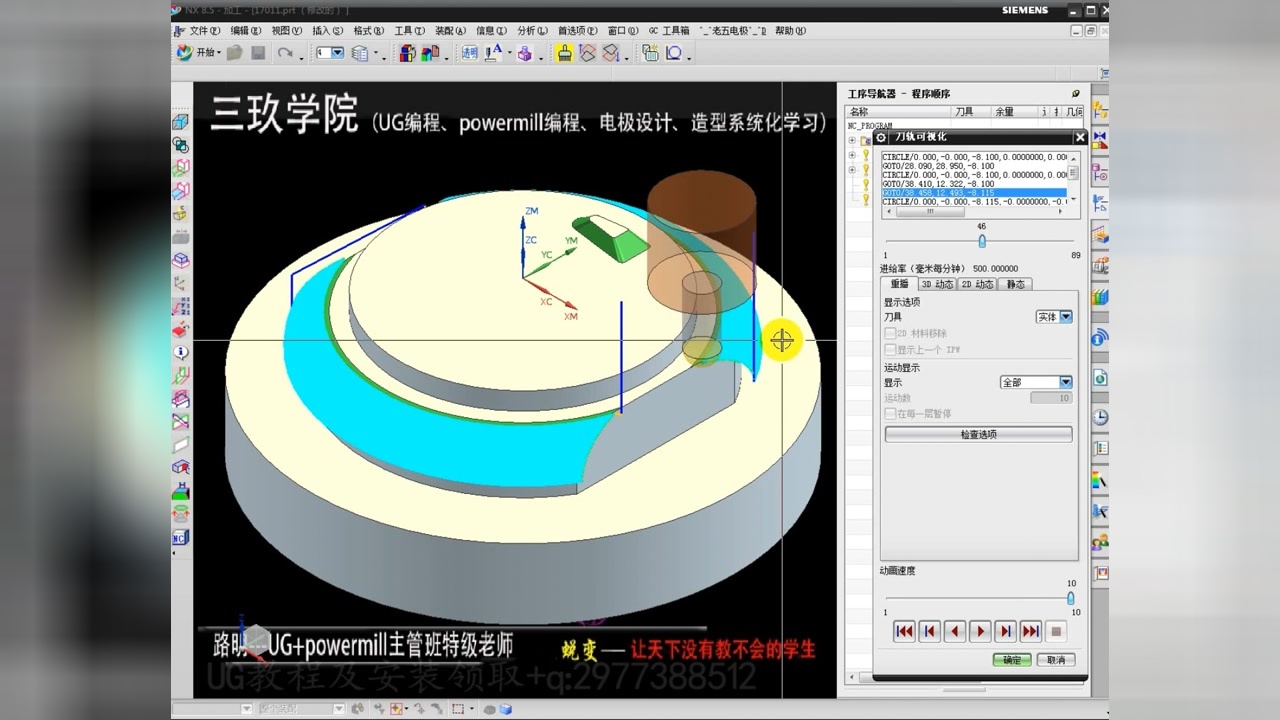Toggle the 显示上一个 IPW checkbox
The width and height of the screenshot is (1280, 720).
coord(890,350)
